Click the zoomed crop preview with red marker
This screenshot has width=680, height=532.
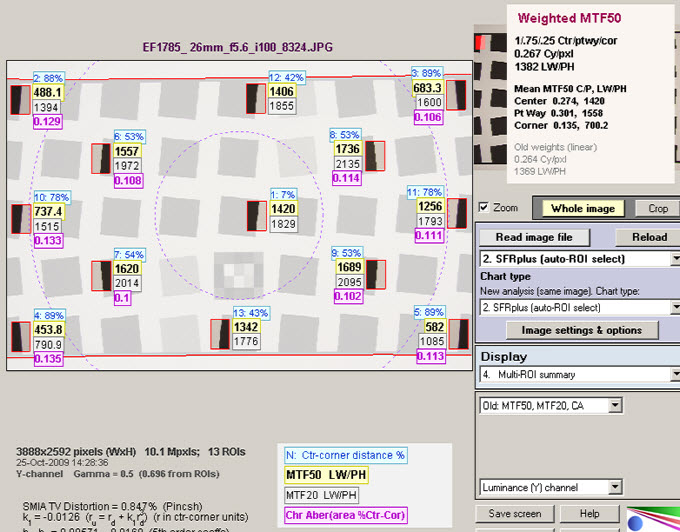(490, 95)
